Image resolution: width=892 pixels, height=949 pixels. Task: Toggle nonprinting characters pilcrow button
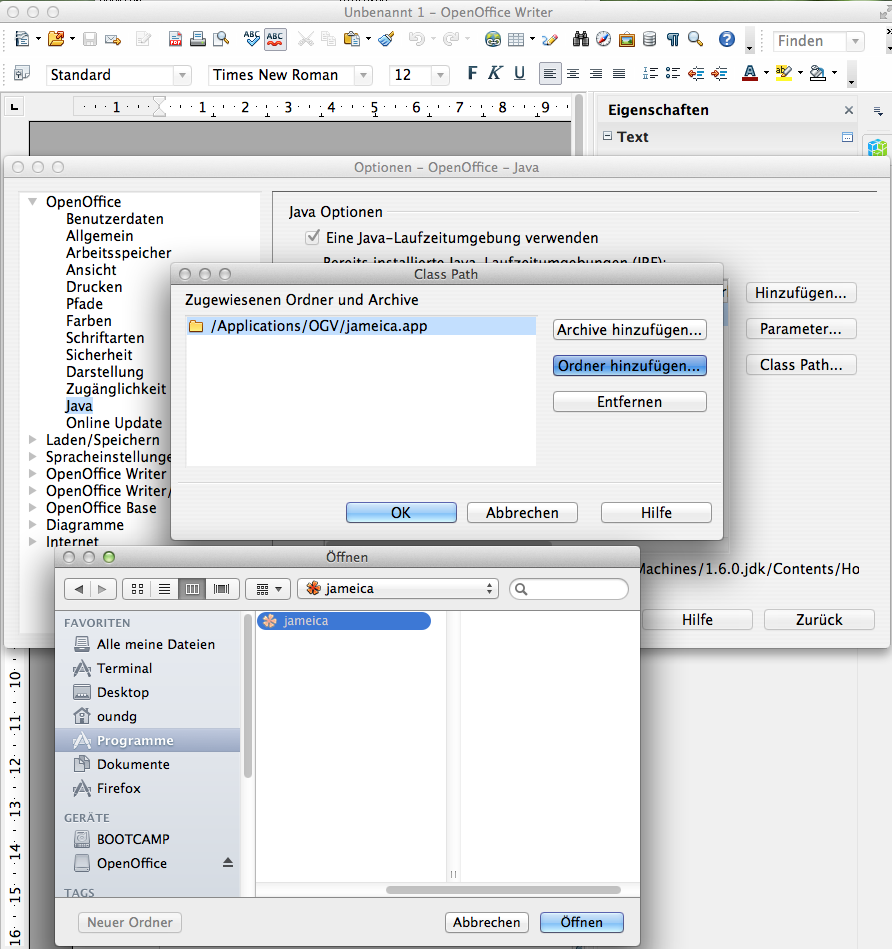(672, 39)
